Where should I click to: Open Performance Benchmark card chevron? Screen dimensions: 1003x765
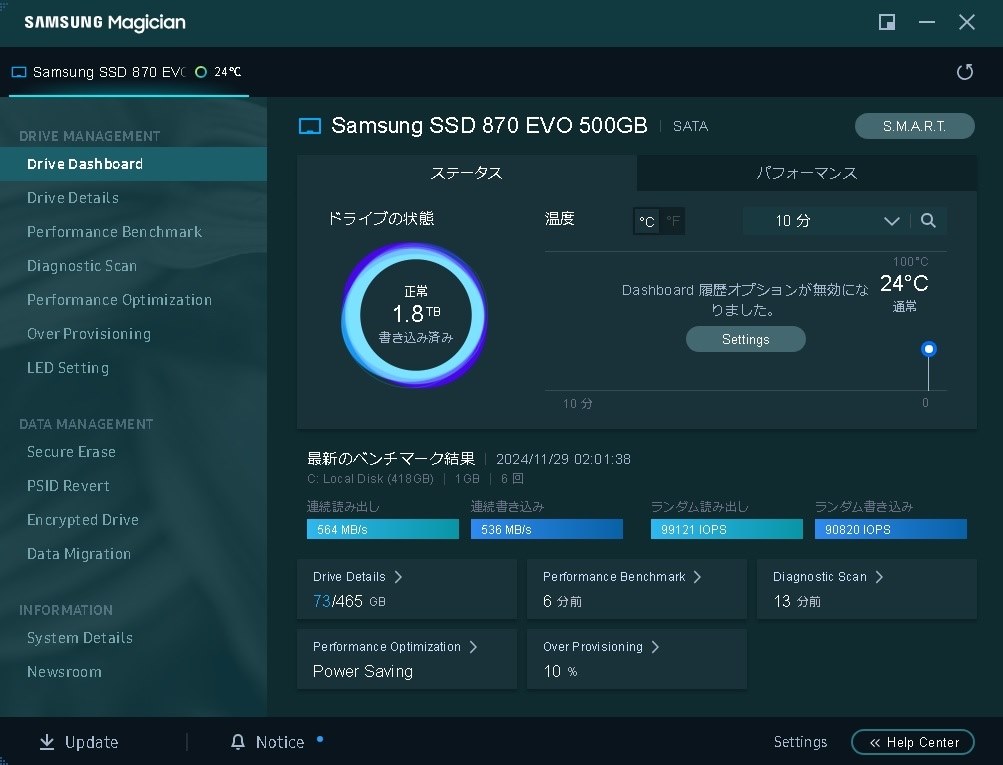click(697, 577)
